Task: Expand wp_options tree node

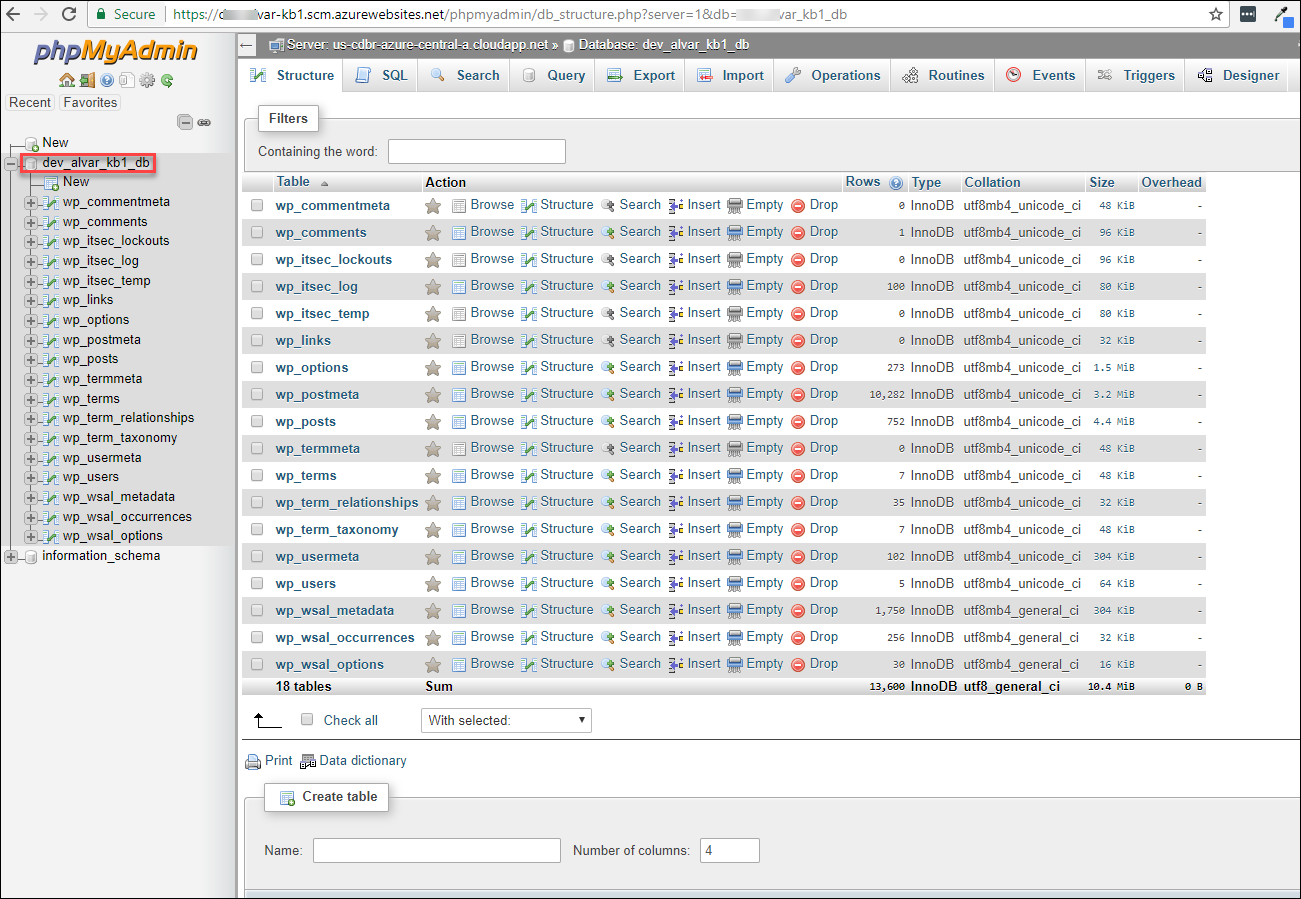Action: (x=31, y=320)
